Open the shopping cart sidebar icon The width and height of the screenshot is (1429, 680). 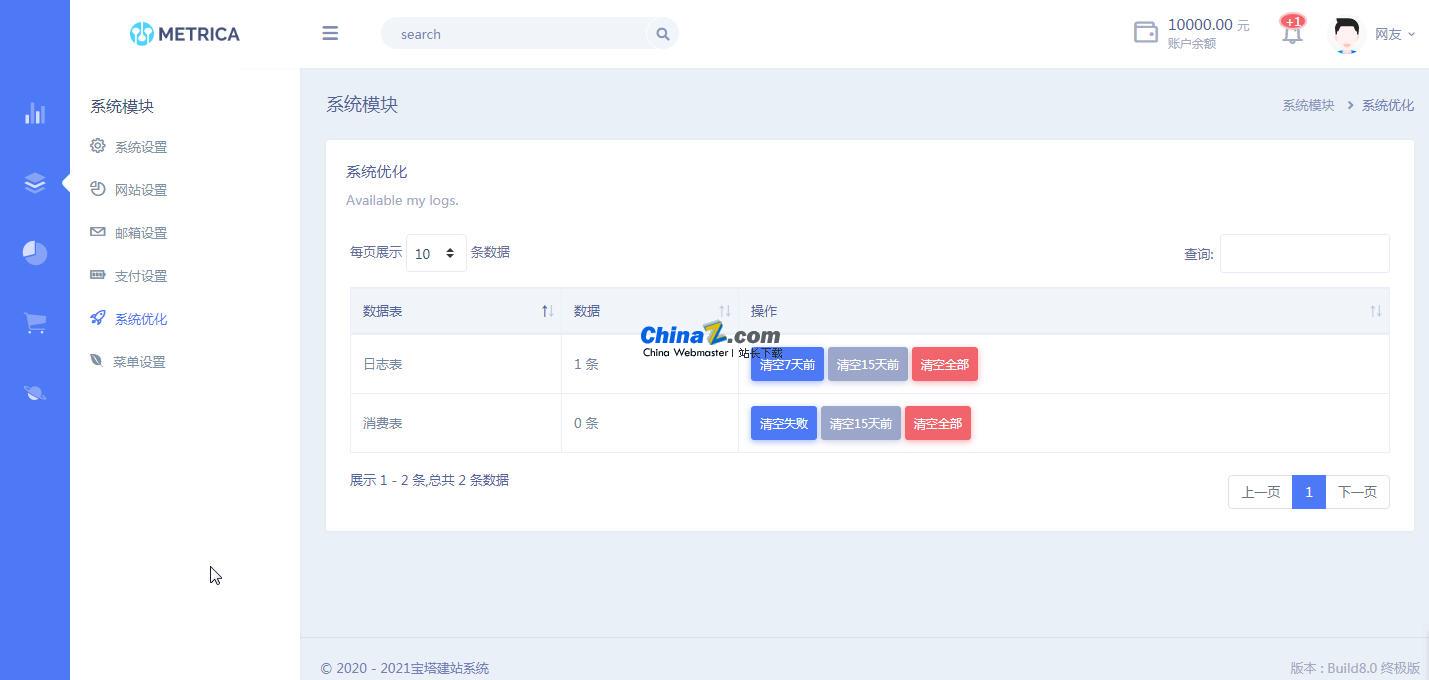pos(35,322)
